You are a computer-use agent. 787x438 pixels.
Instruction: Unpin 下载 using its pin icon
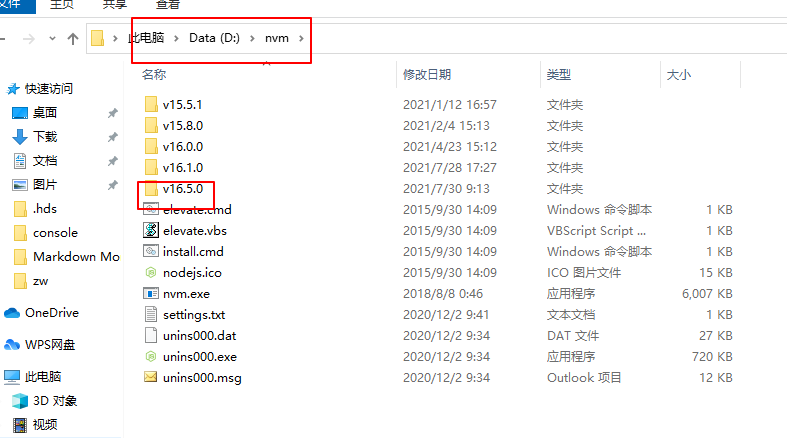pyautogui.click(x=113, y=137)
